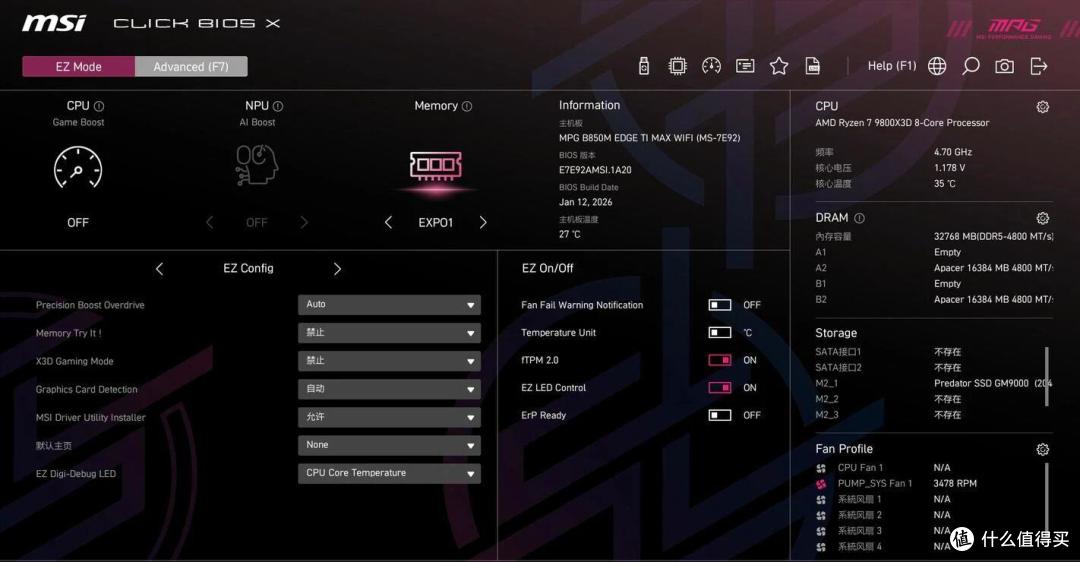Toggle ErP Ready switch
Image resolution: width=1080 pixels, height=562 pixels.
pos(720,415)
